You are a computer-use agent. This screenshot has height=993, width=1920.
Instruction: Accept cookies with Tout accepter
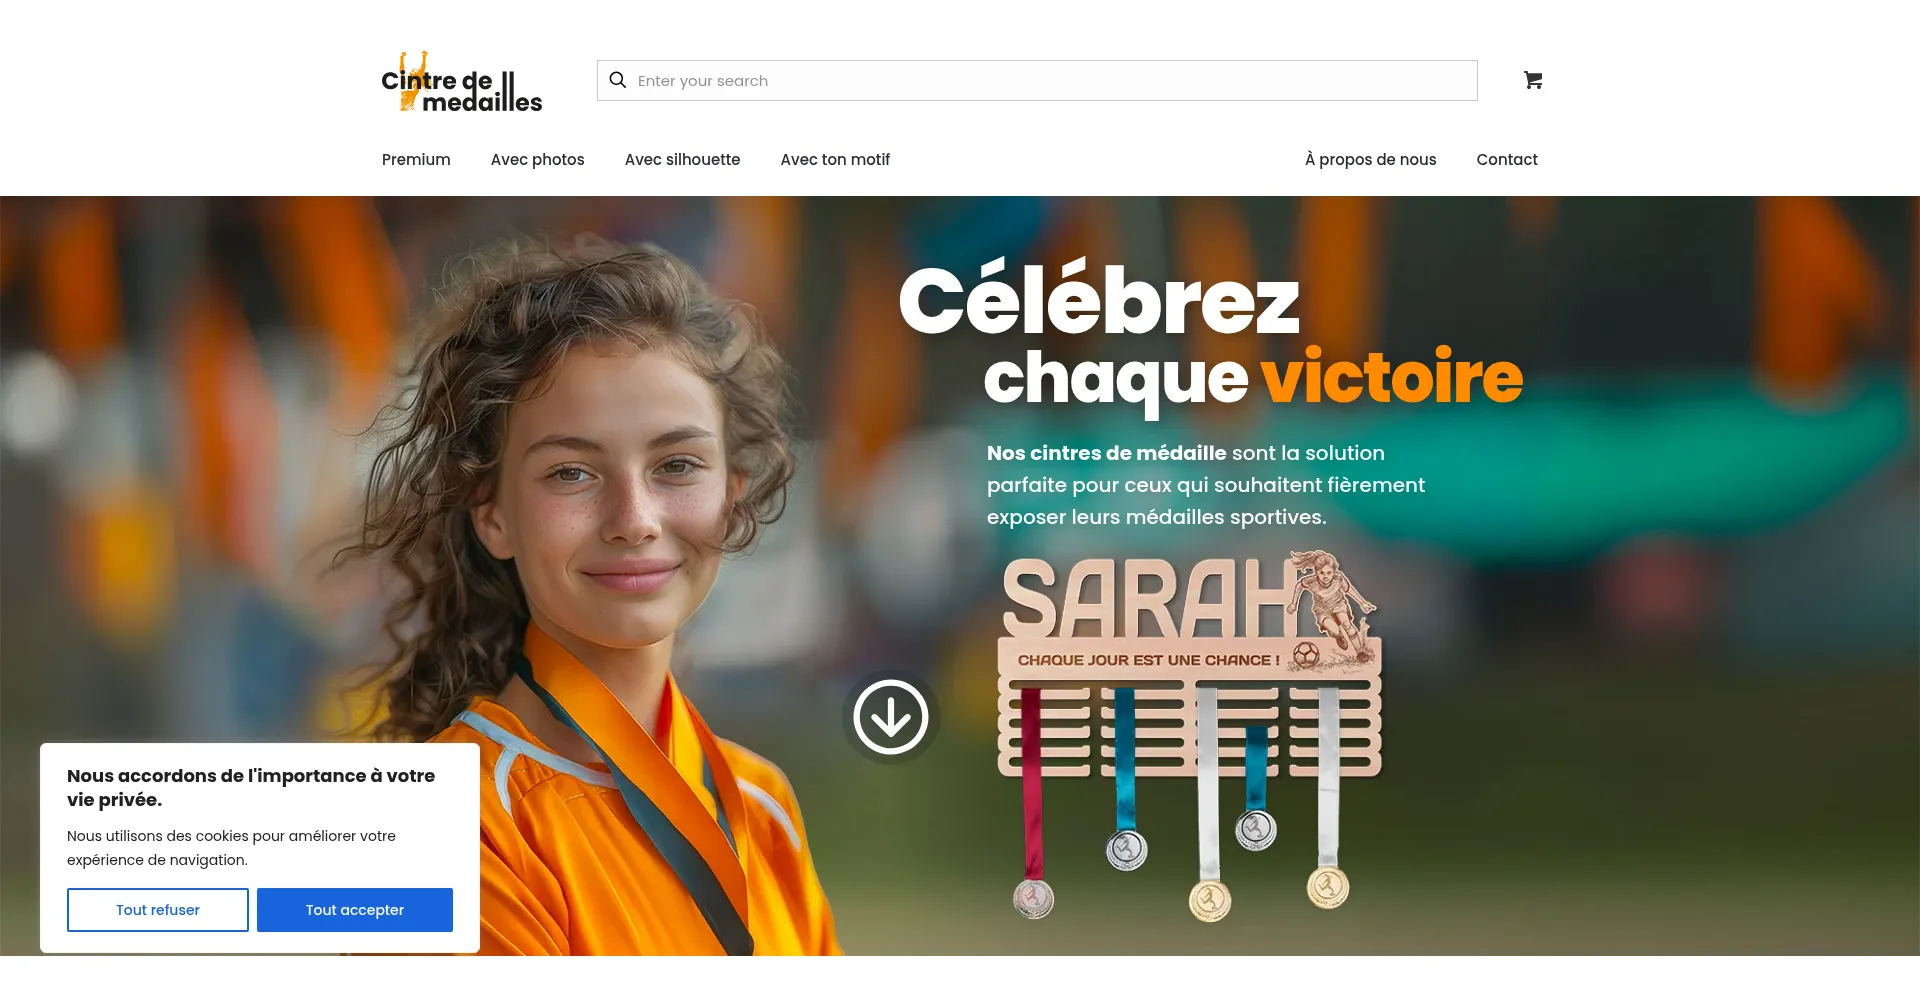pos(355,910)
